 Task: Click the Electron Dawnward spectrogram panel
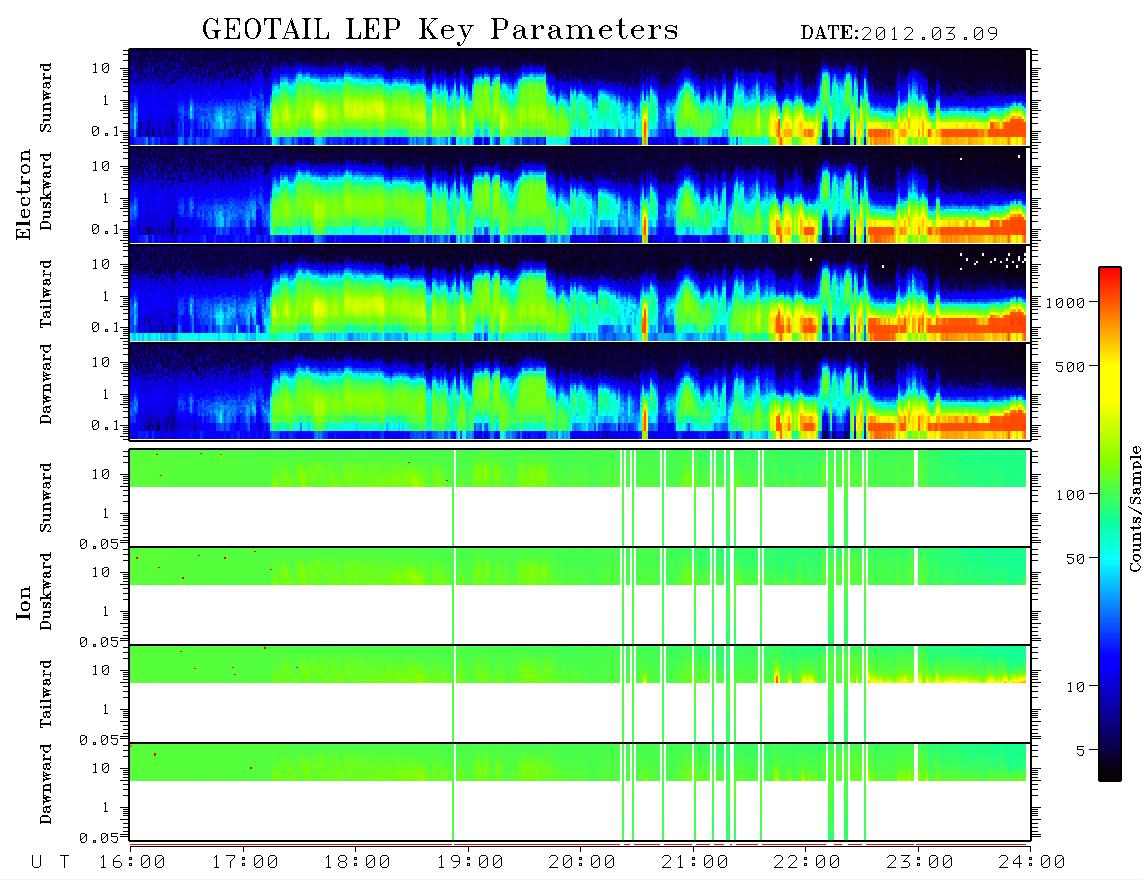tap(578, 391)
